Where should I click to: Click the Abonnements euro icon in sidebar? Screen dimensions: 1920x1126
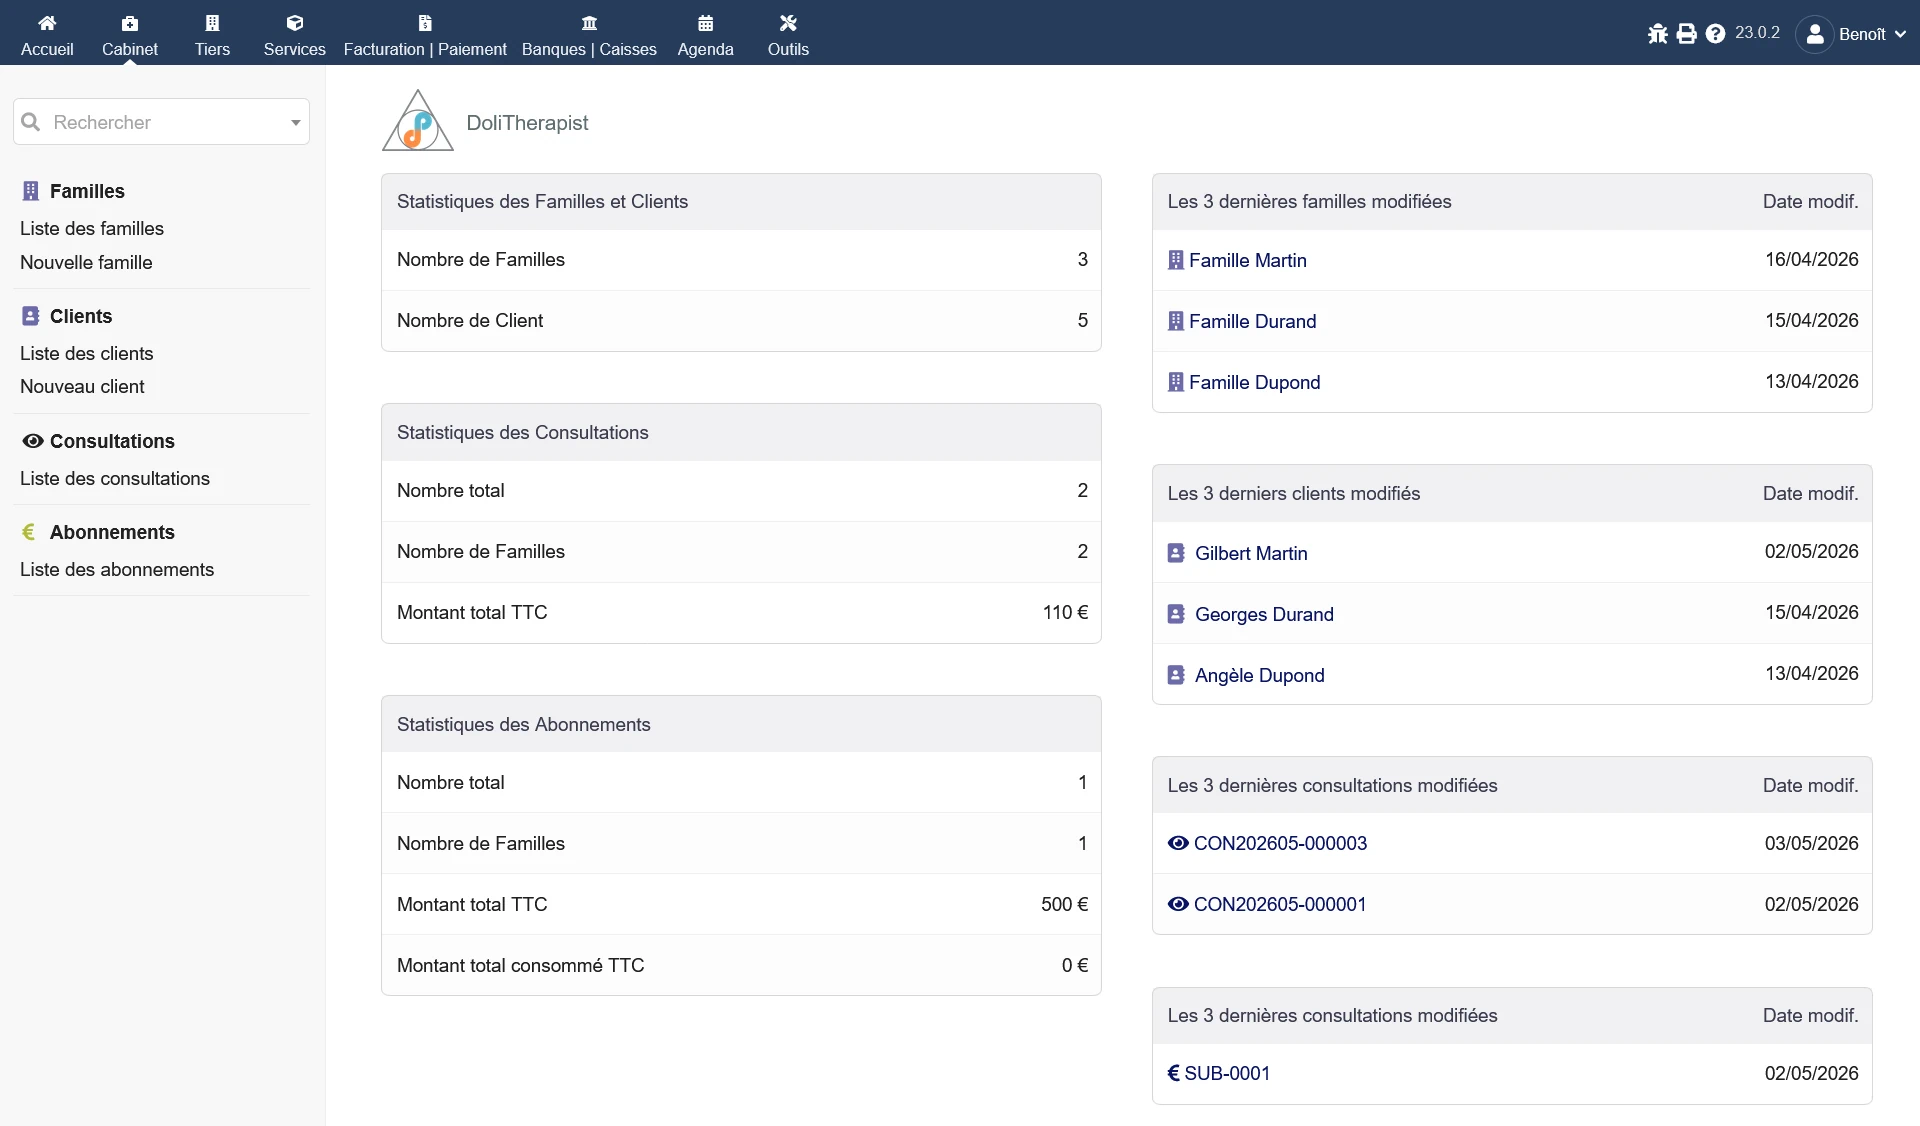[x=29, y=532]
